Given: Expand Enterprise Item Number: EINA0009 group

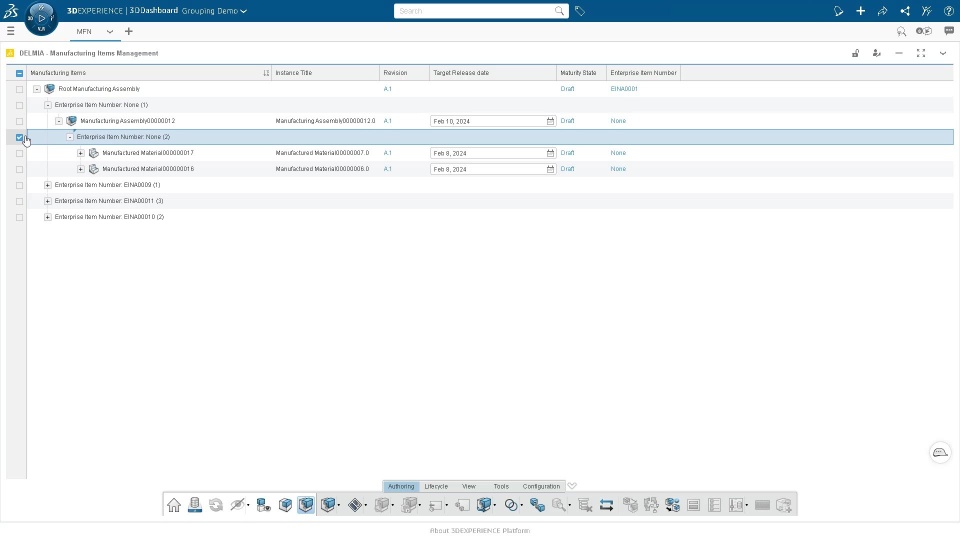Looking at the screenshot, I should (48, 184).
